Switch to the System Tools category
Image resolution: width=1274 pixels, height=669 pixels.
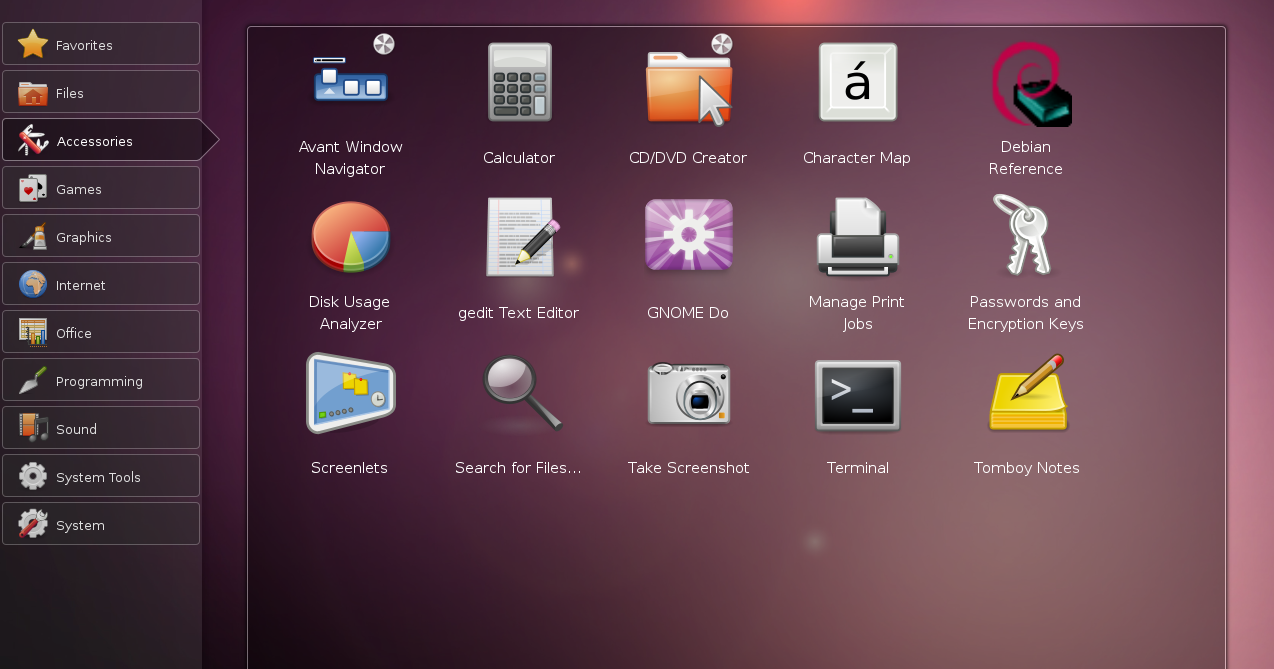pos(101,476)
